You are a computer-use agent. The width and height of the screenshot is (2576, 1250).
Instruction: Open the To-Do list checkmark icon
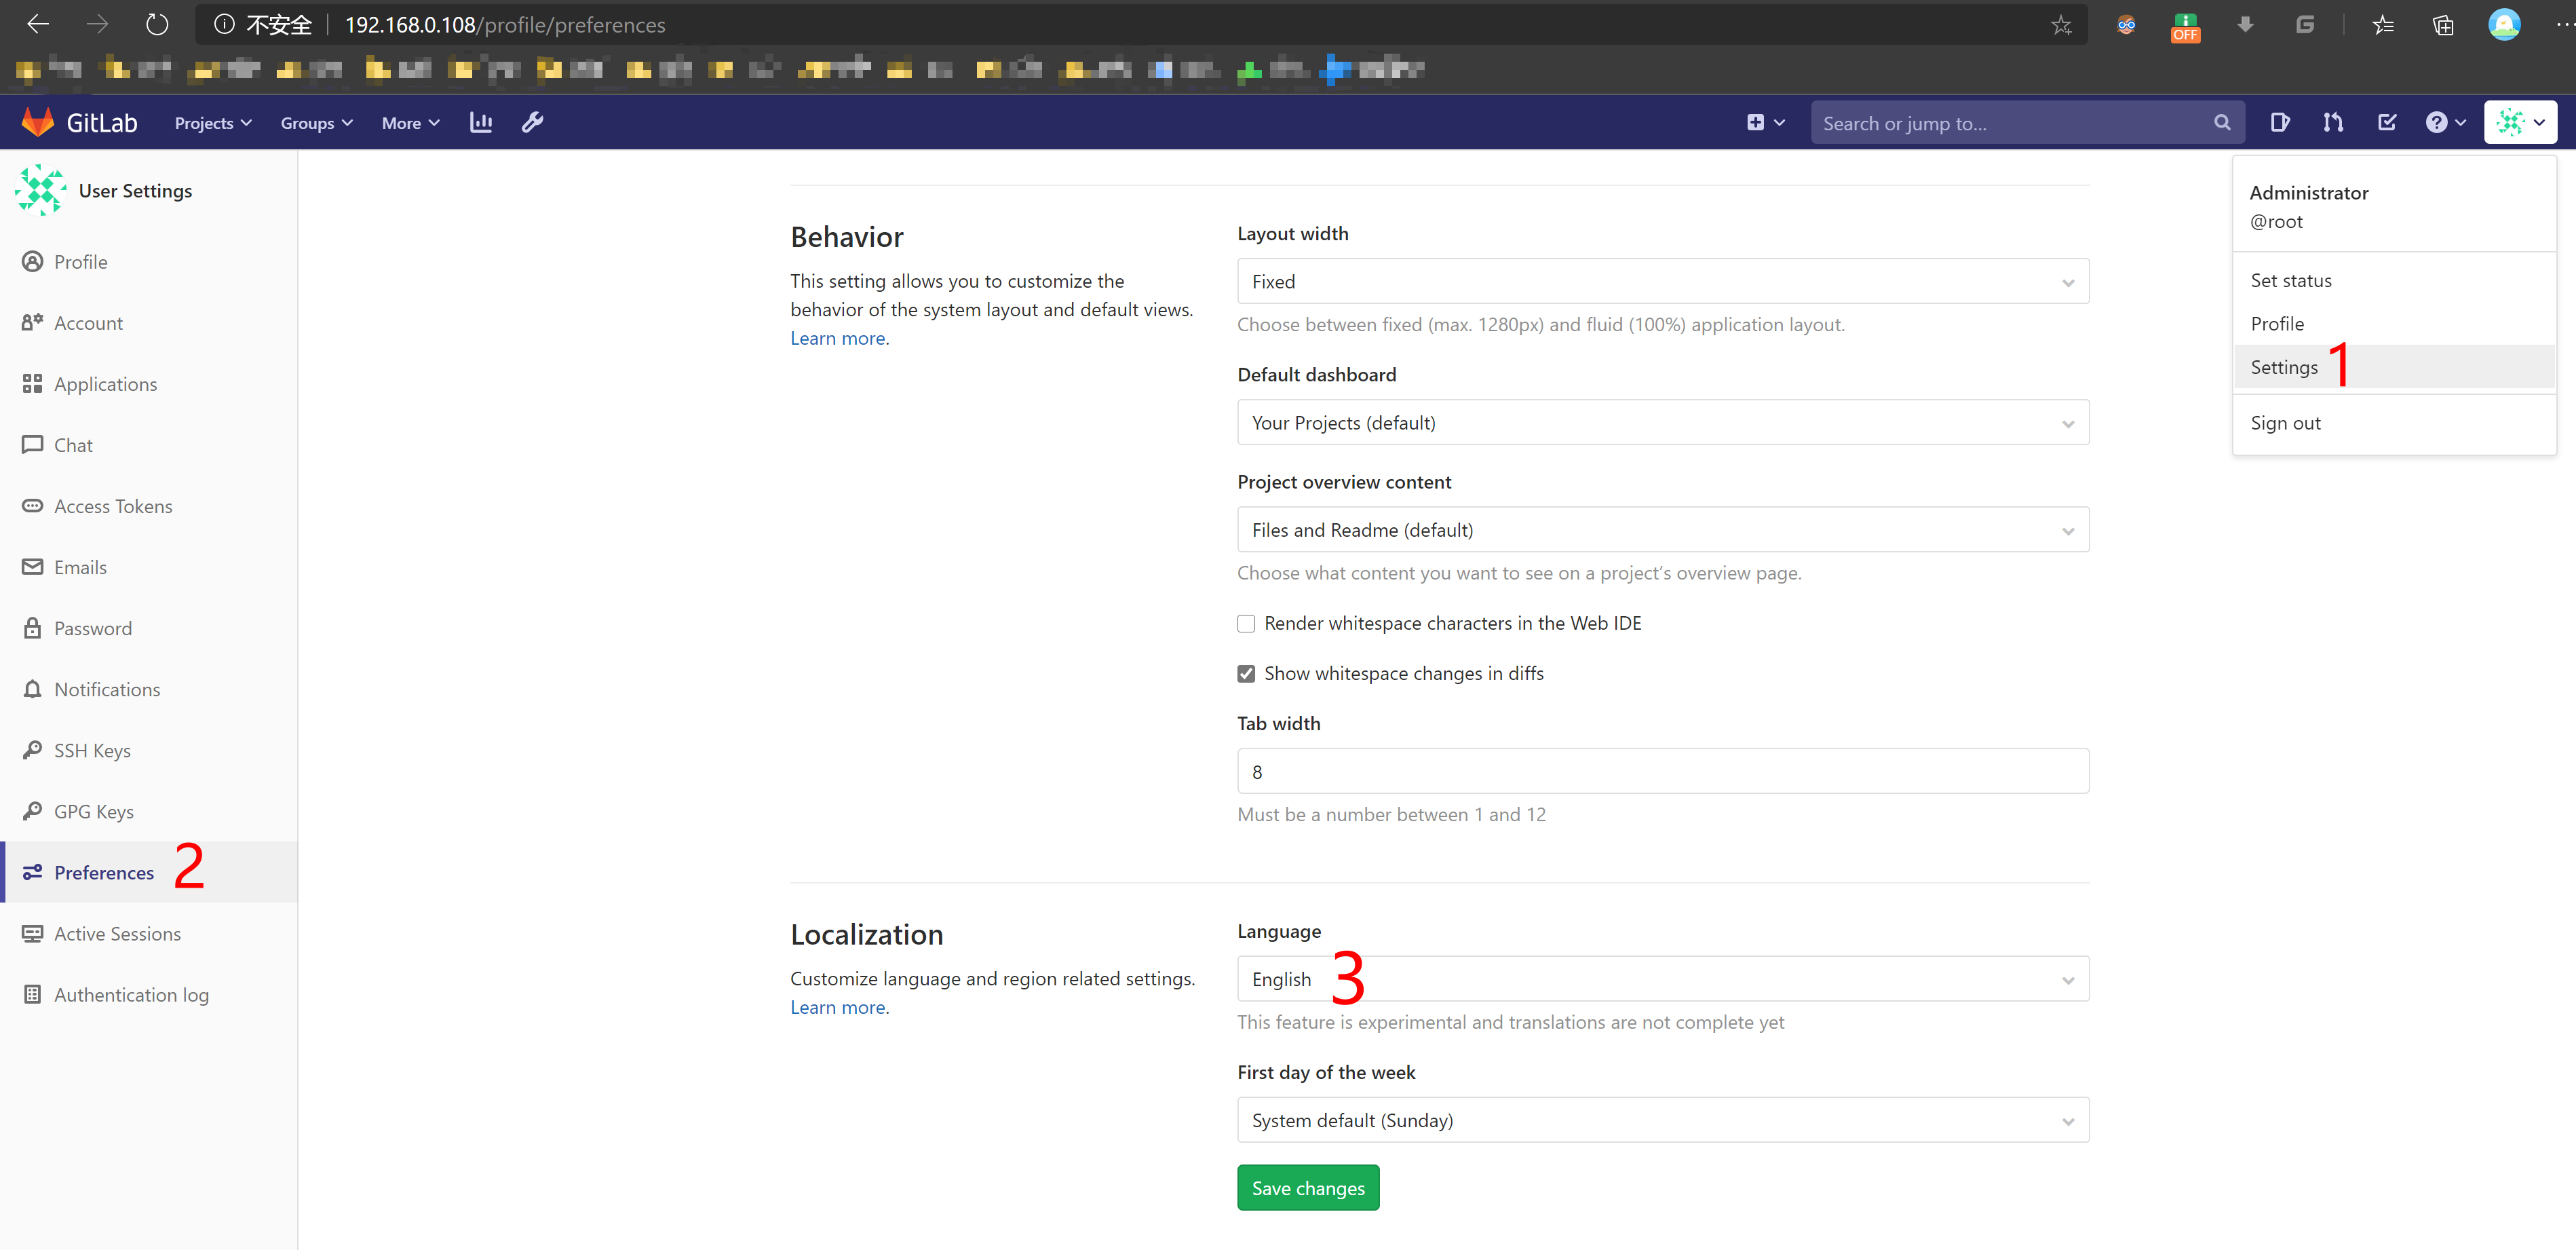coord(2387,122)
